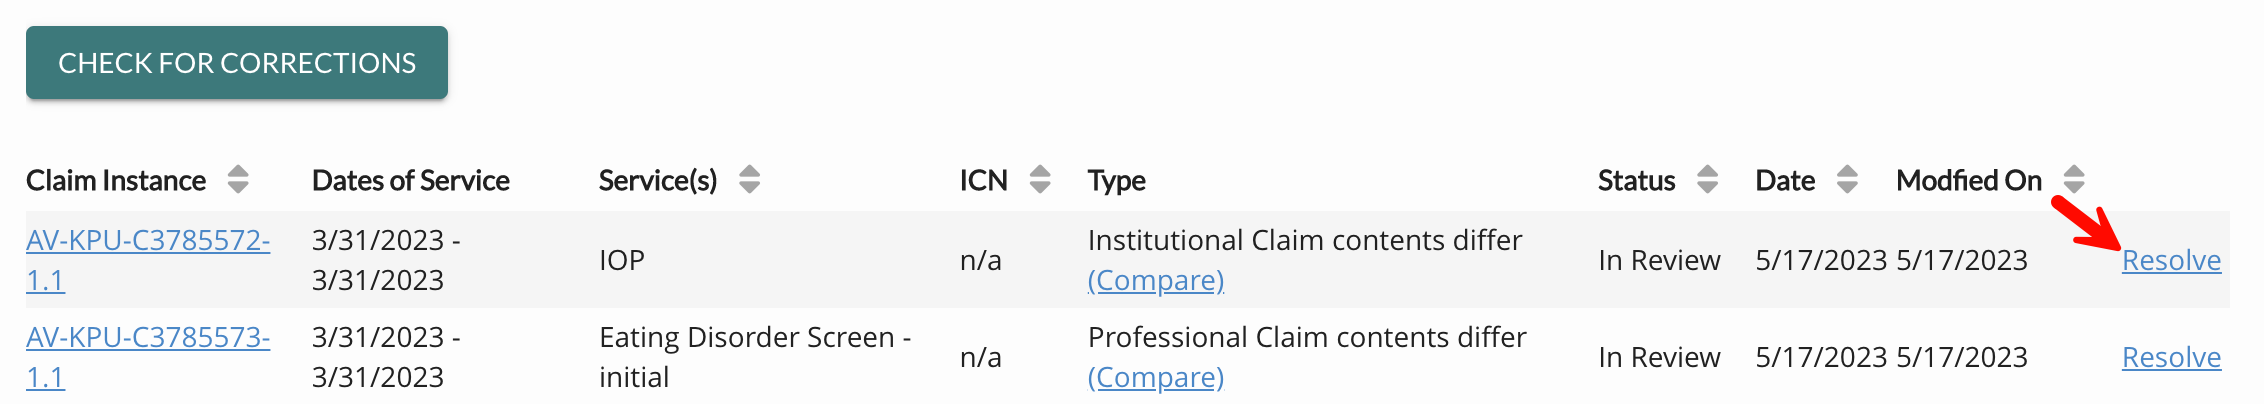Compare the Professional Claim contents

(x=1156, y=378)
